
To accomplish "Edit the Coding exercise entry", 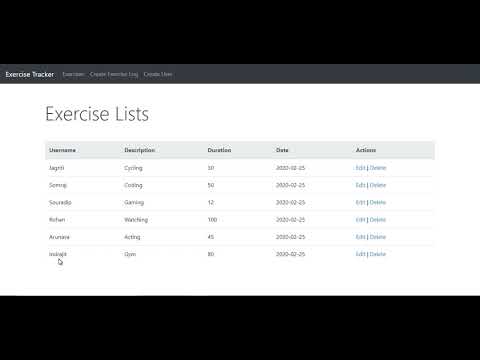I will pos(360,185).
